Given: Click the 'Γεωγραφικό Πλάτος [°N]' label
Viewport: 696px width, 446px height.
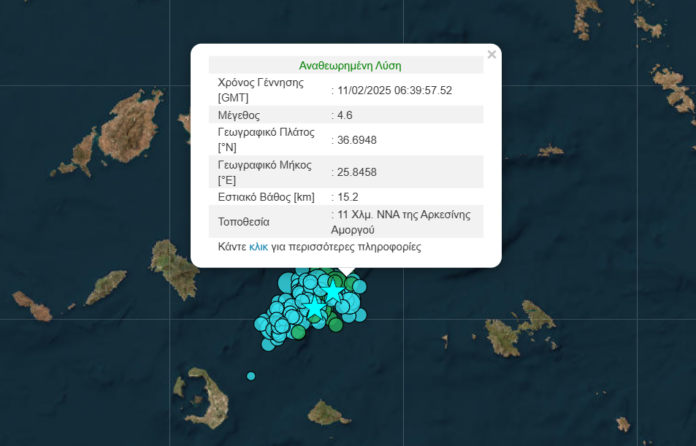Looking at the screenshot, I should [266, 140].
